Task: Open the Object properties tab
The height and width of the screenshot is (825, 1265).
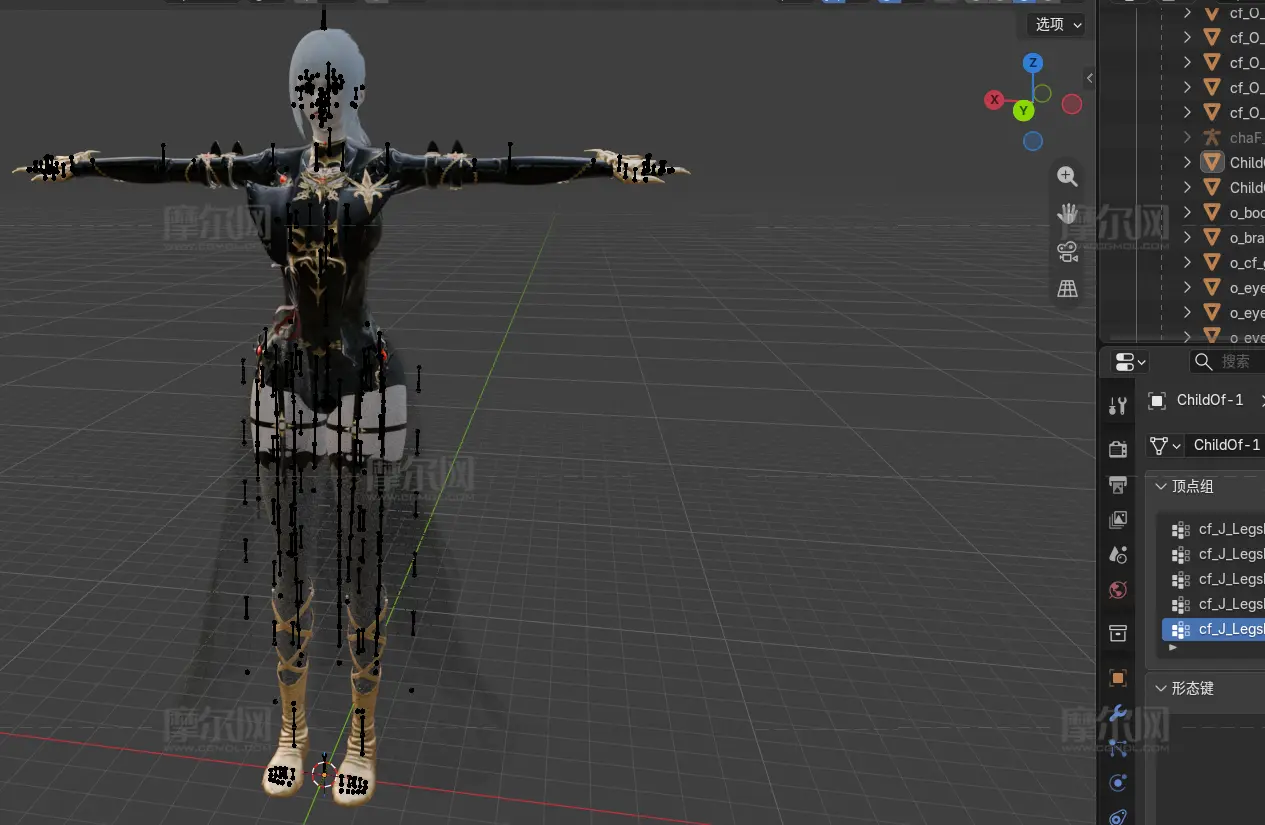Action: point(1118,677)
